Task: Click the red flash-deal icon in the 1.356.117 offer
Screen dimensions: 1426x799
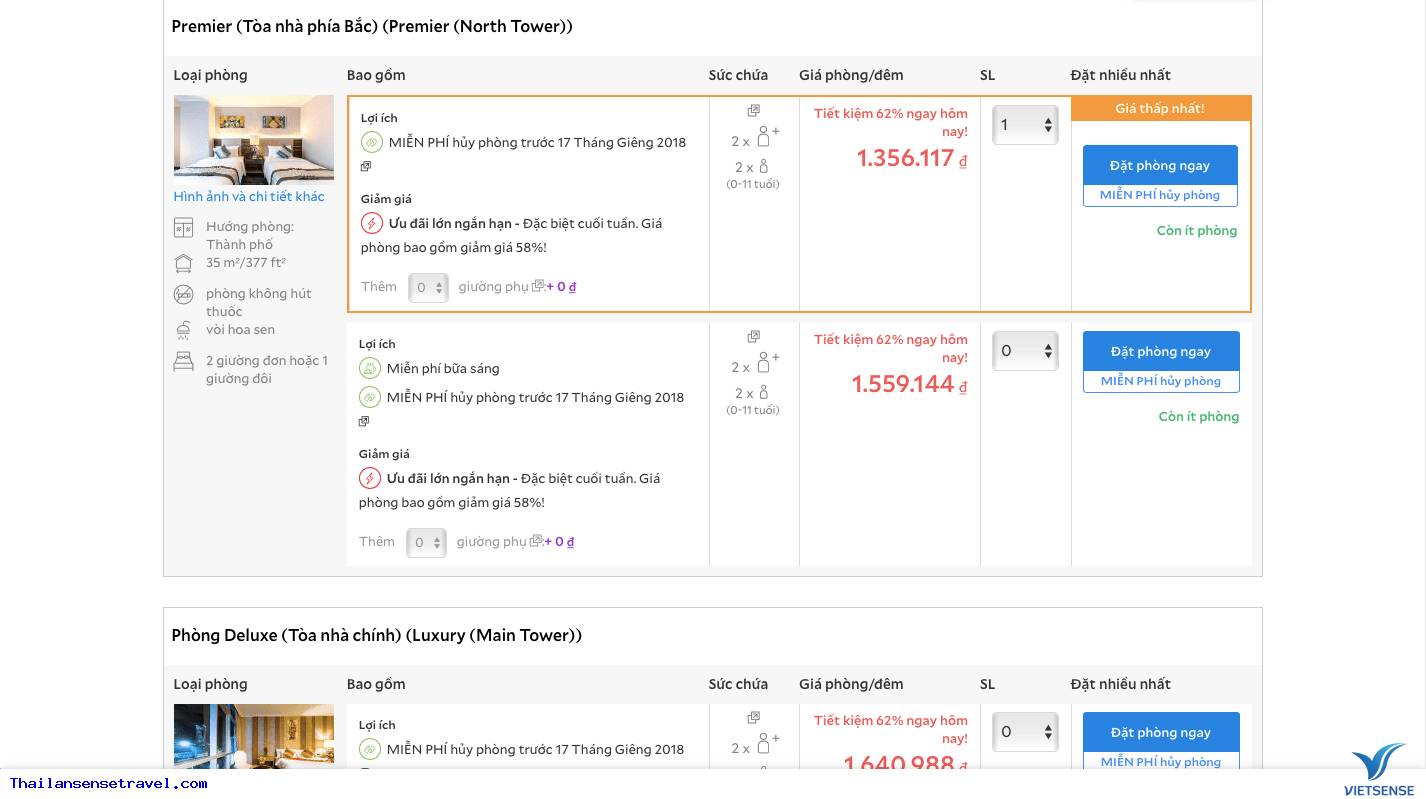Action: pyautogui.click(x=372, y=223)
